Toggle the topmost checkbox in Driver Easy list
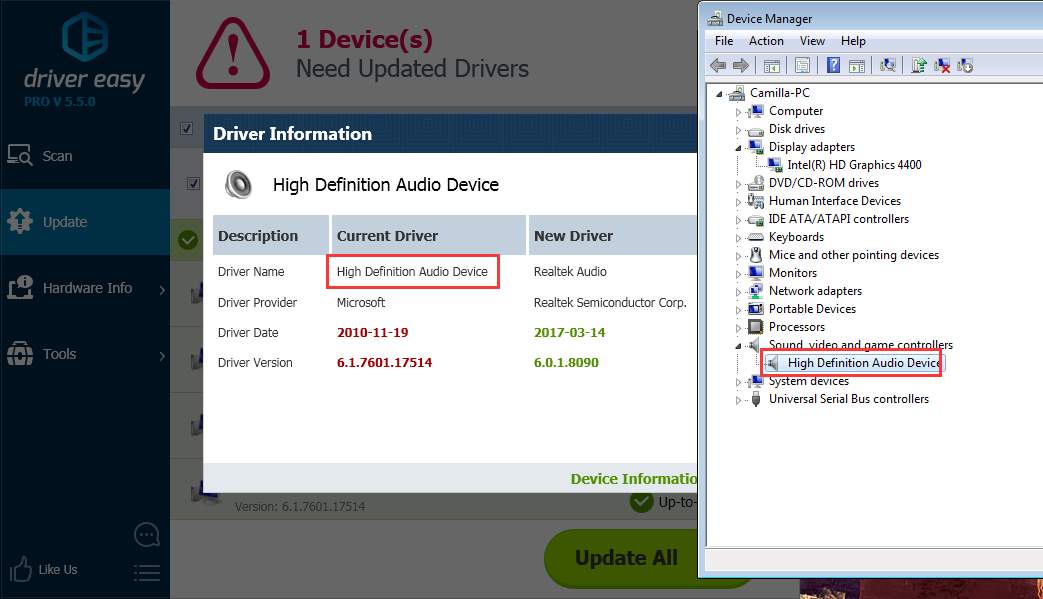 [x=186, y=128]
